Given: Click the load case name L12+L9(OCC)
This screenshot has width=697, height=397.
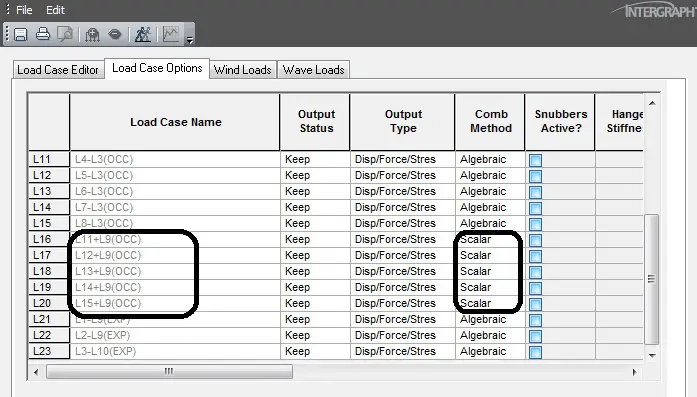Looking at the screenshot, I should 108,255.
